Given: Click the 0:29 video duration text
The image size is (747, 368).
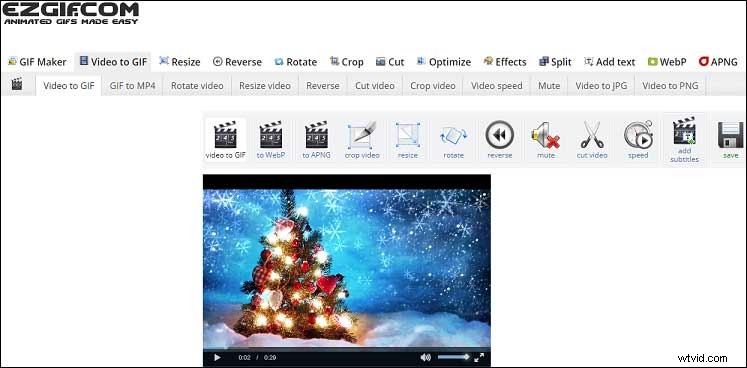Looking at the screenshot, I should coord(271,358).
